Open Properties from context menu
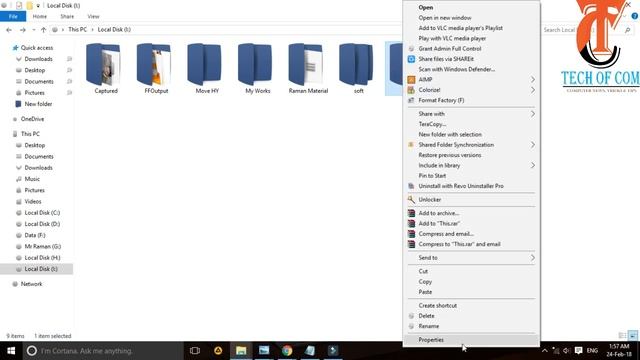The image size is (640, 360). click(x=471, y=340)
